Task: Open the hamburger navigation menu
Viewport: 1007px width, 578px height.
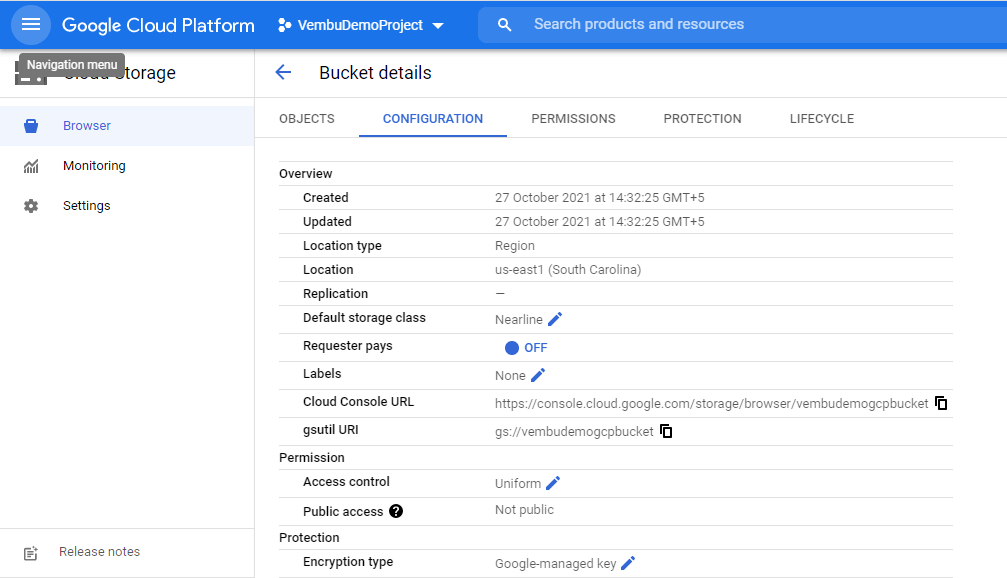Action: coord(31,24)
